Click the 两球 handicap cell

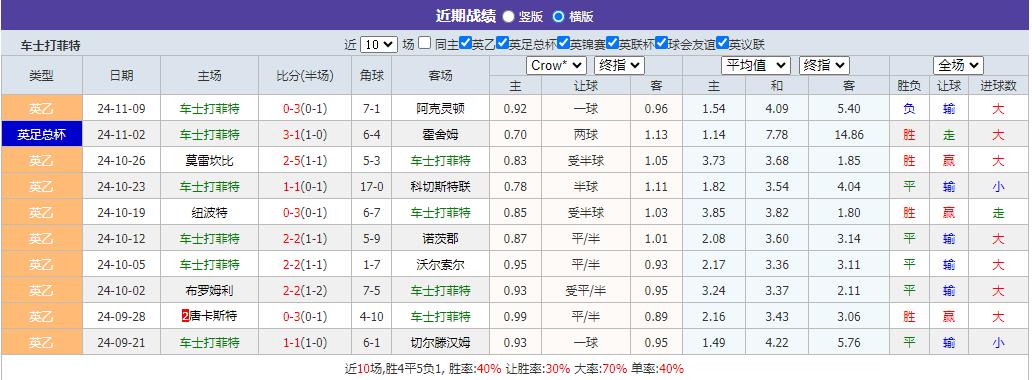[x=585, y=135]
